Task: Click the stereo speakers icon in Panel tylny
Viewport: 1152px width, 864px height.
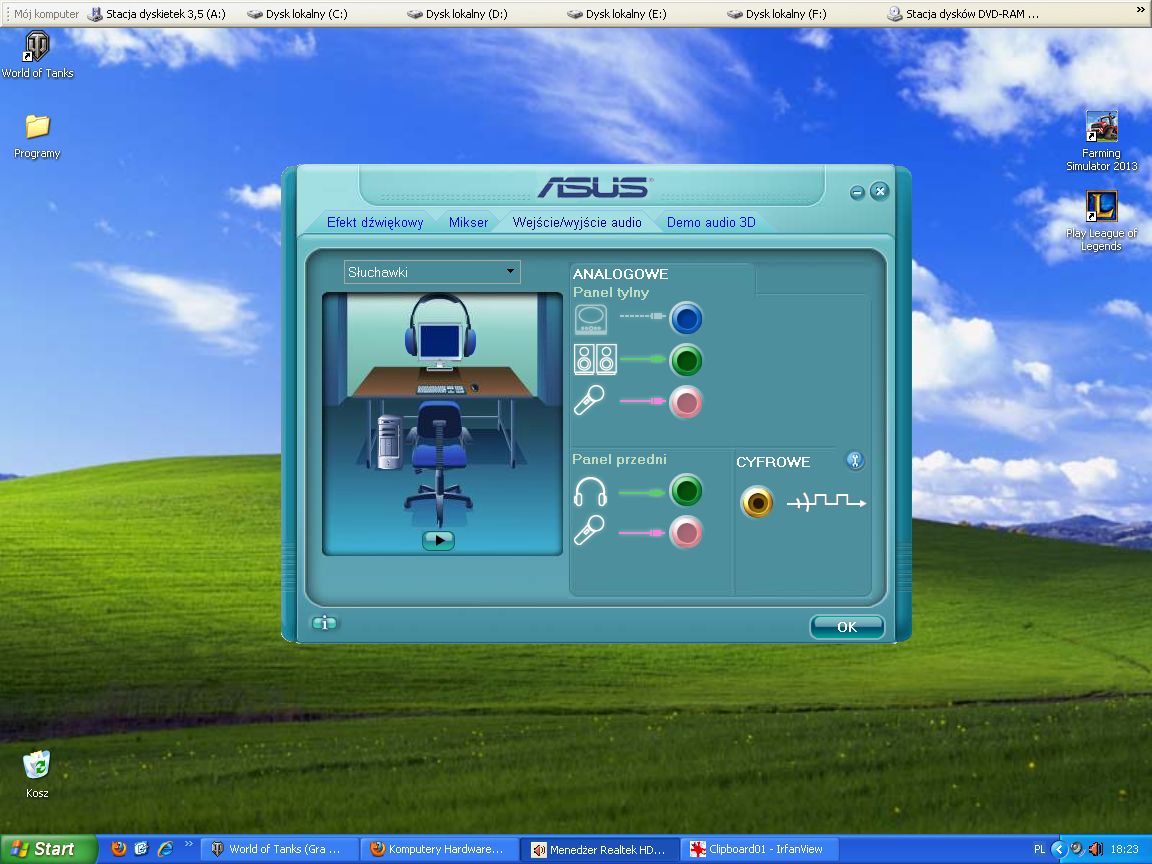Action: click(595, 360)
